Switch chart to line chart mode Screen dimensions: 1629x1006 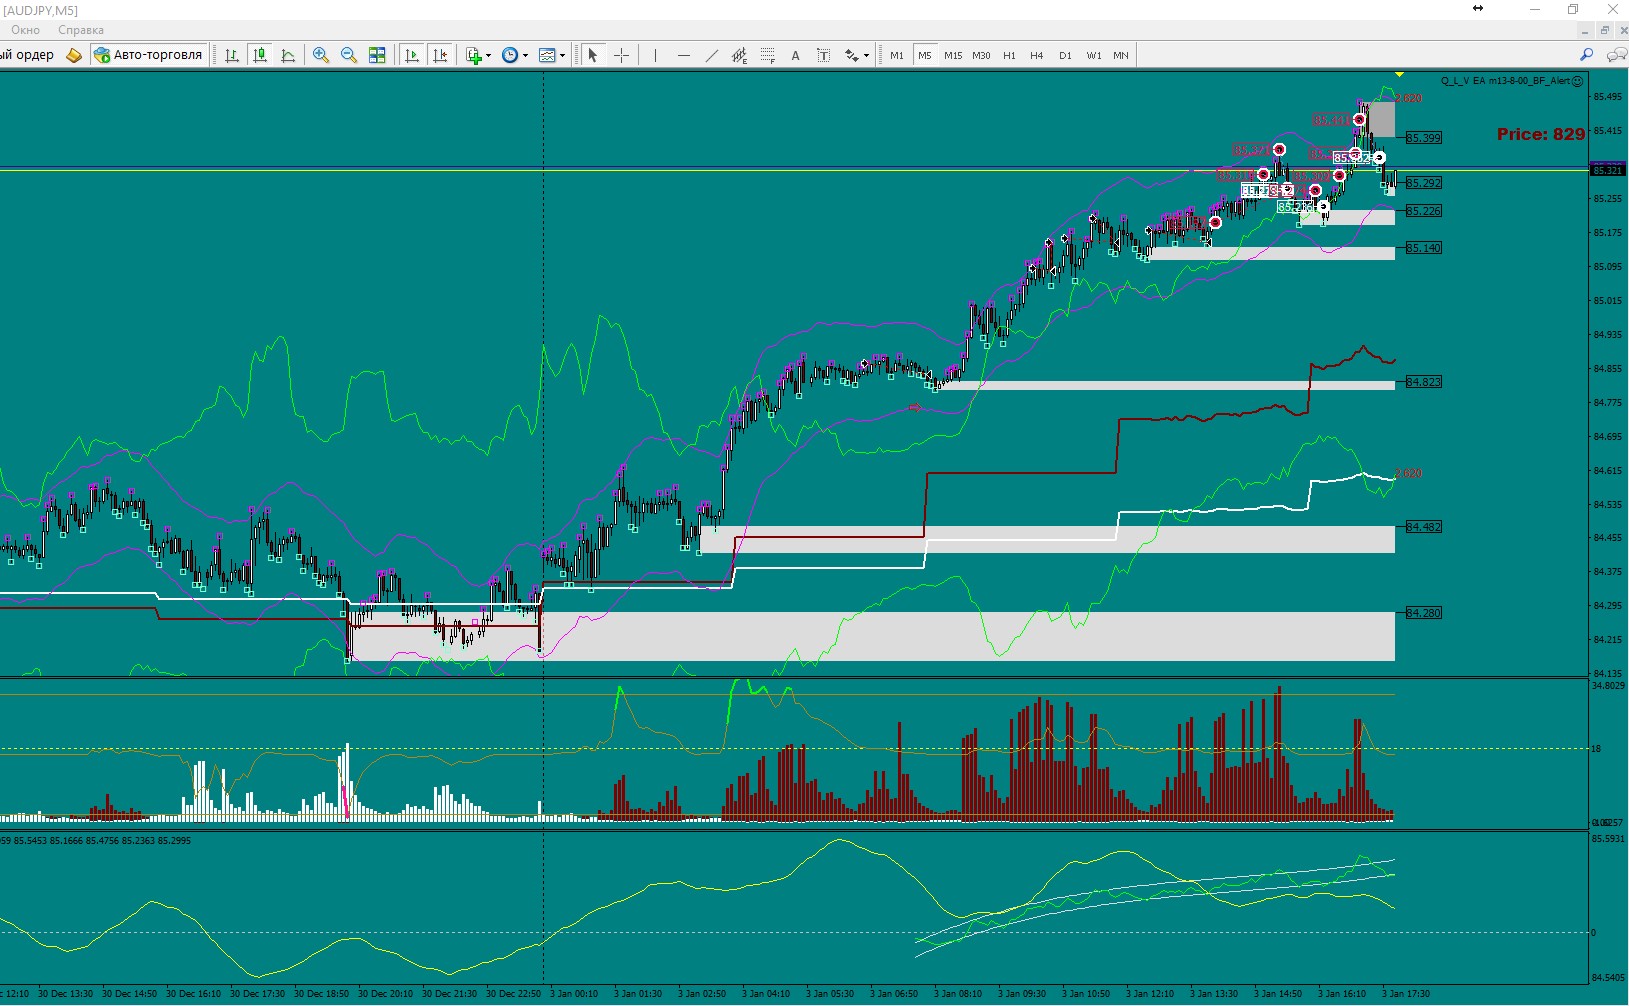pyautogui.click(x=288, y=55)
